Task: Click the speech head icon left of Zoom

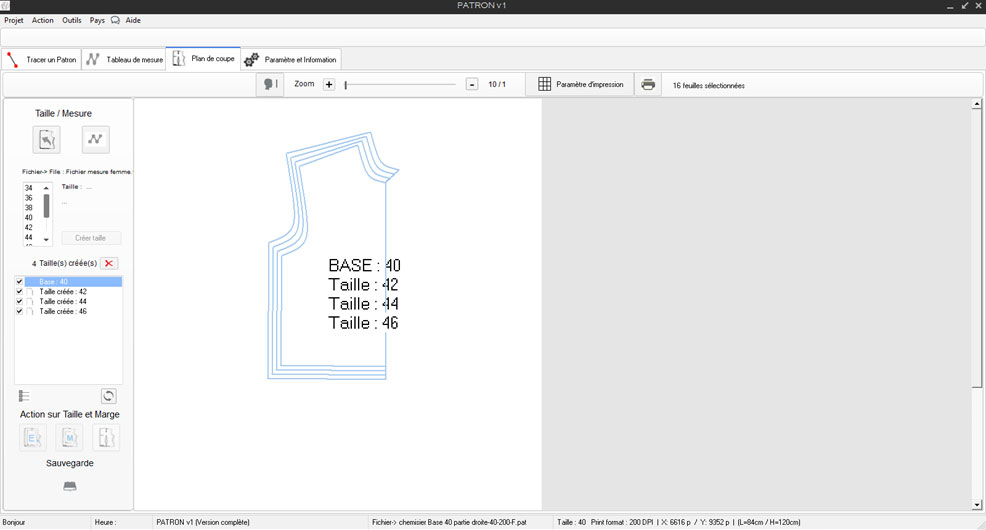Action: click(x=270, y=85)
